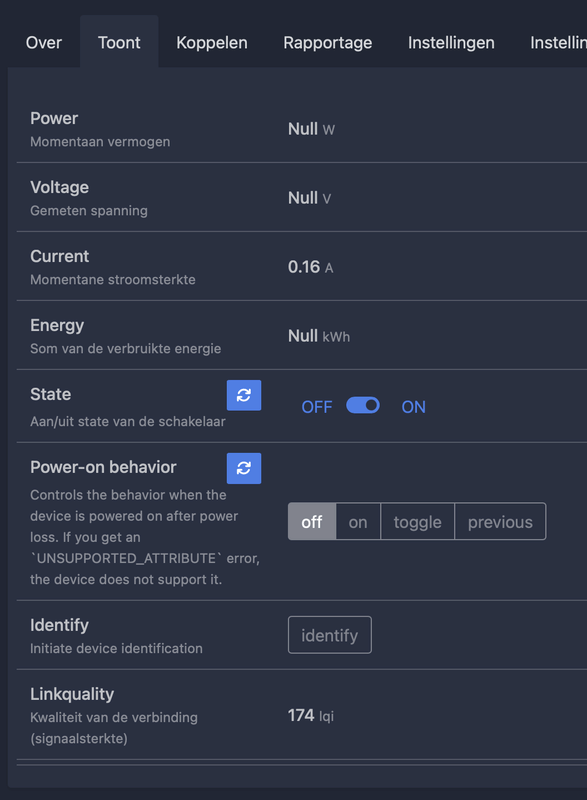This screenshot has width=587, height=800.
Task: Choose toggle for Power-on behavior
Action: click(417, 521)
